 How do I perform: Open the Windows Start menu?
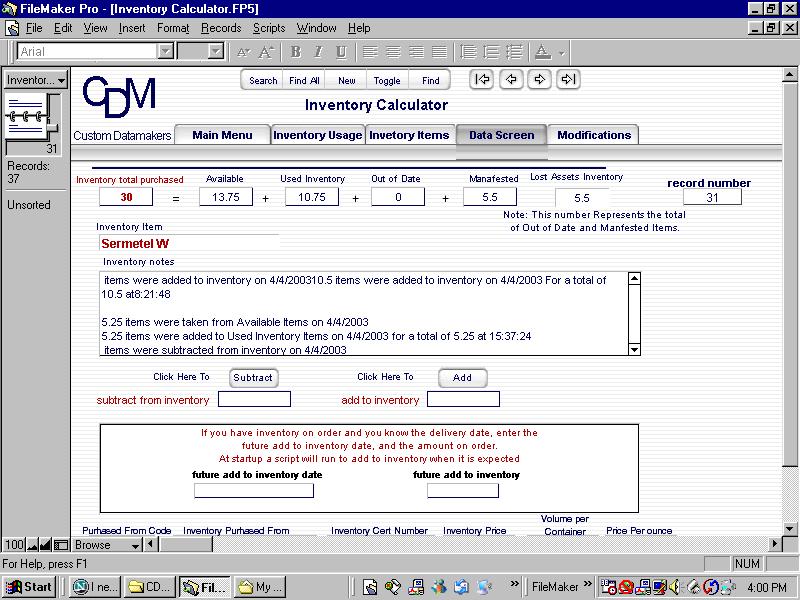click(29, 587)
